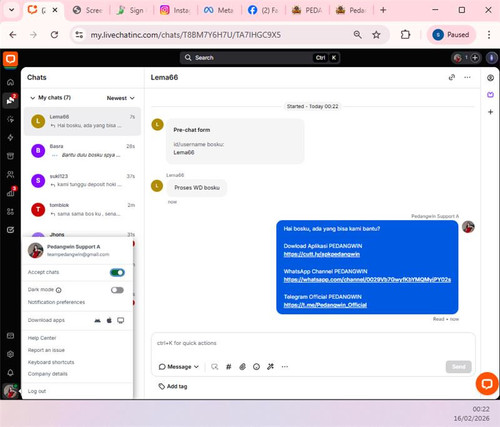500x427 pixels.
Task: Open the Telegram Official link in message
Action: pos(325,305)
